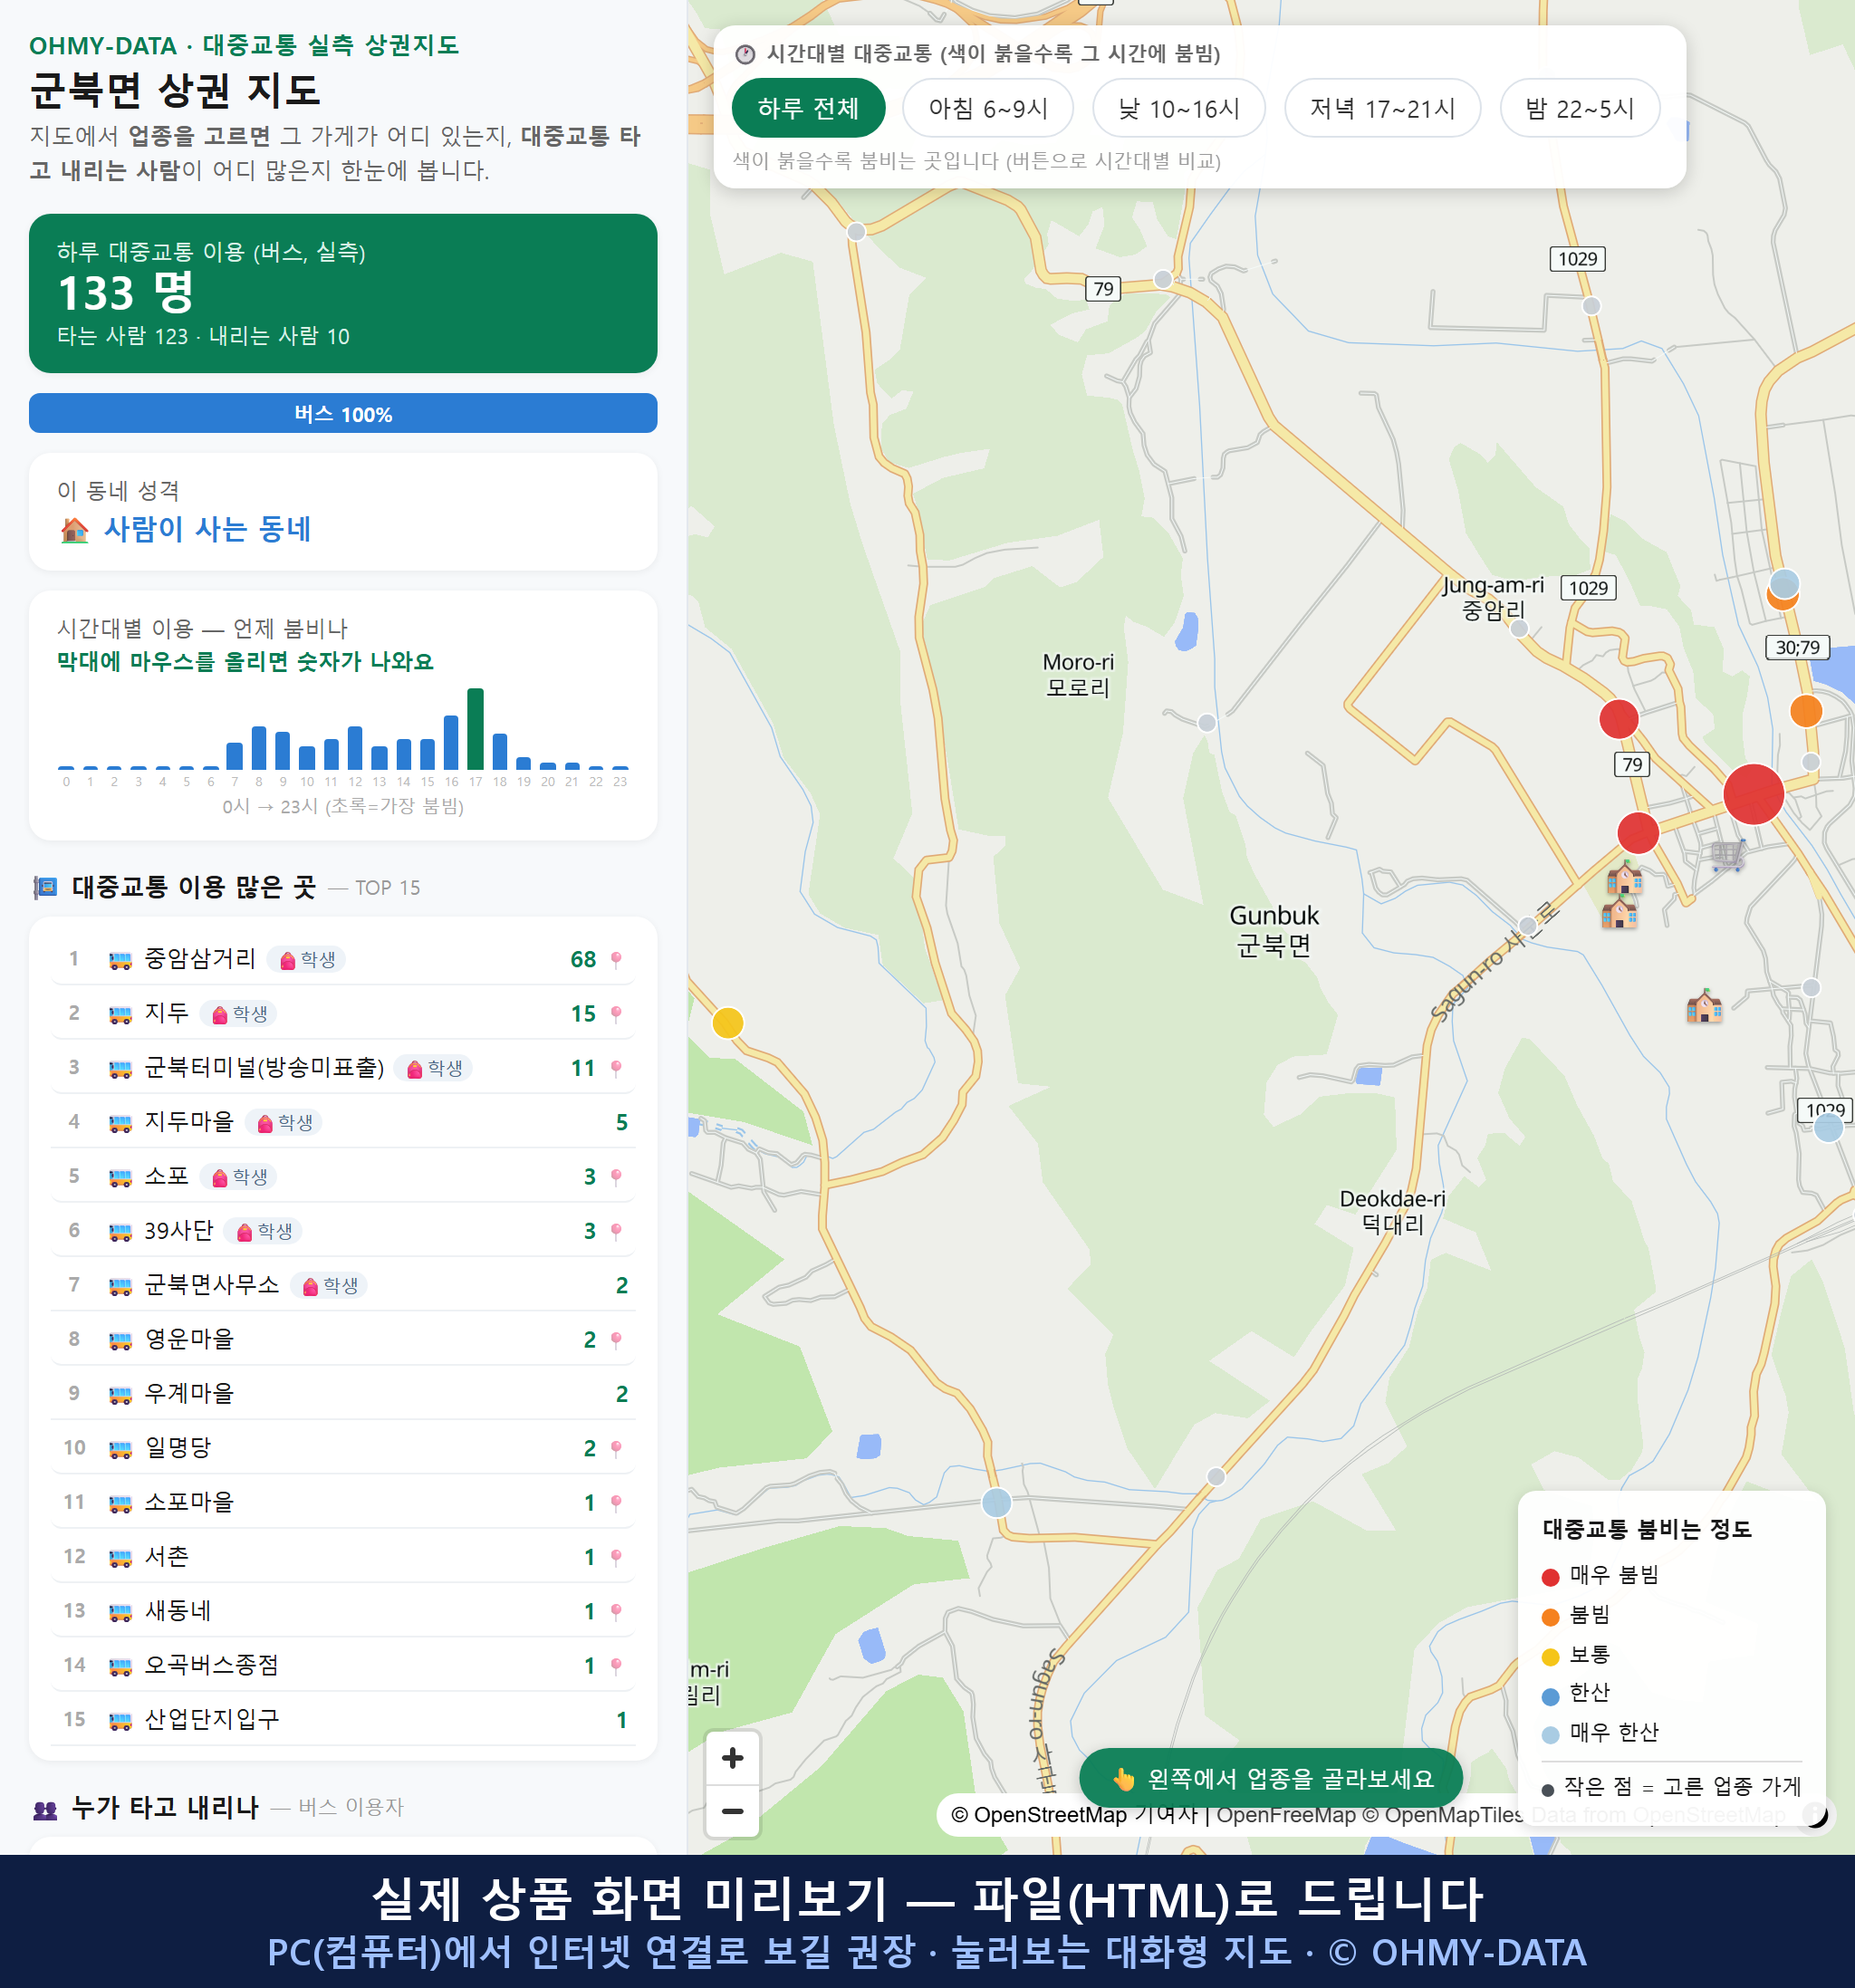The image size is (1855, 1988).
Task: Select the 산업단지입구 stop name
Action: 212,1719
